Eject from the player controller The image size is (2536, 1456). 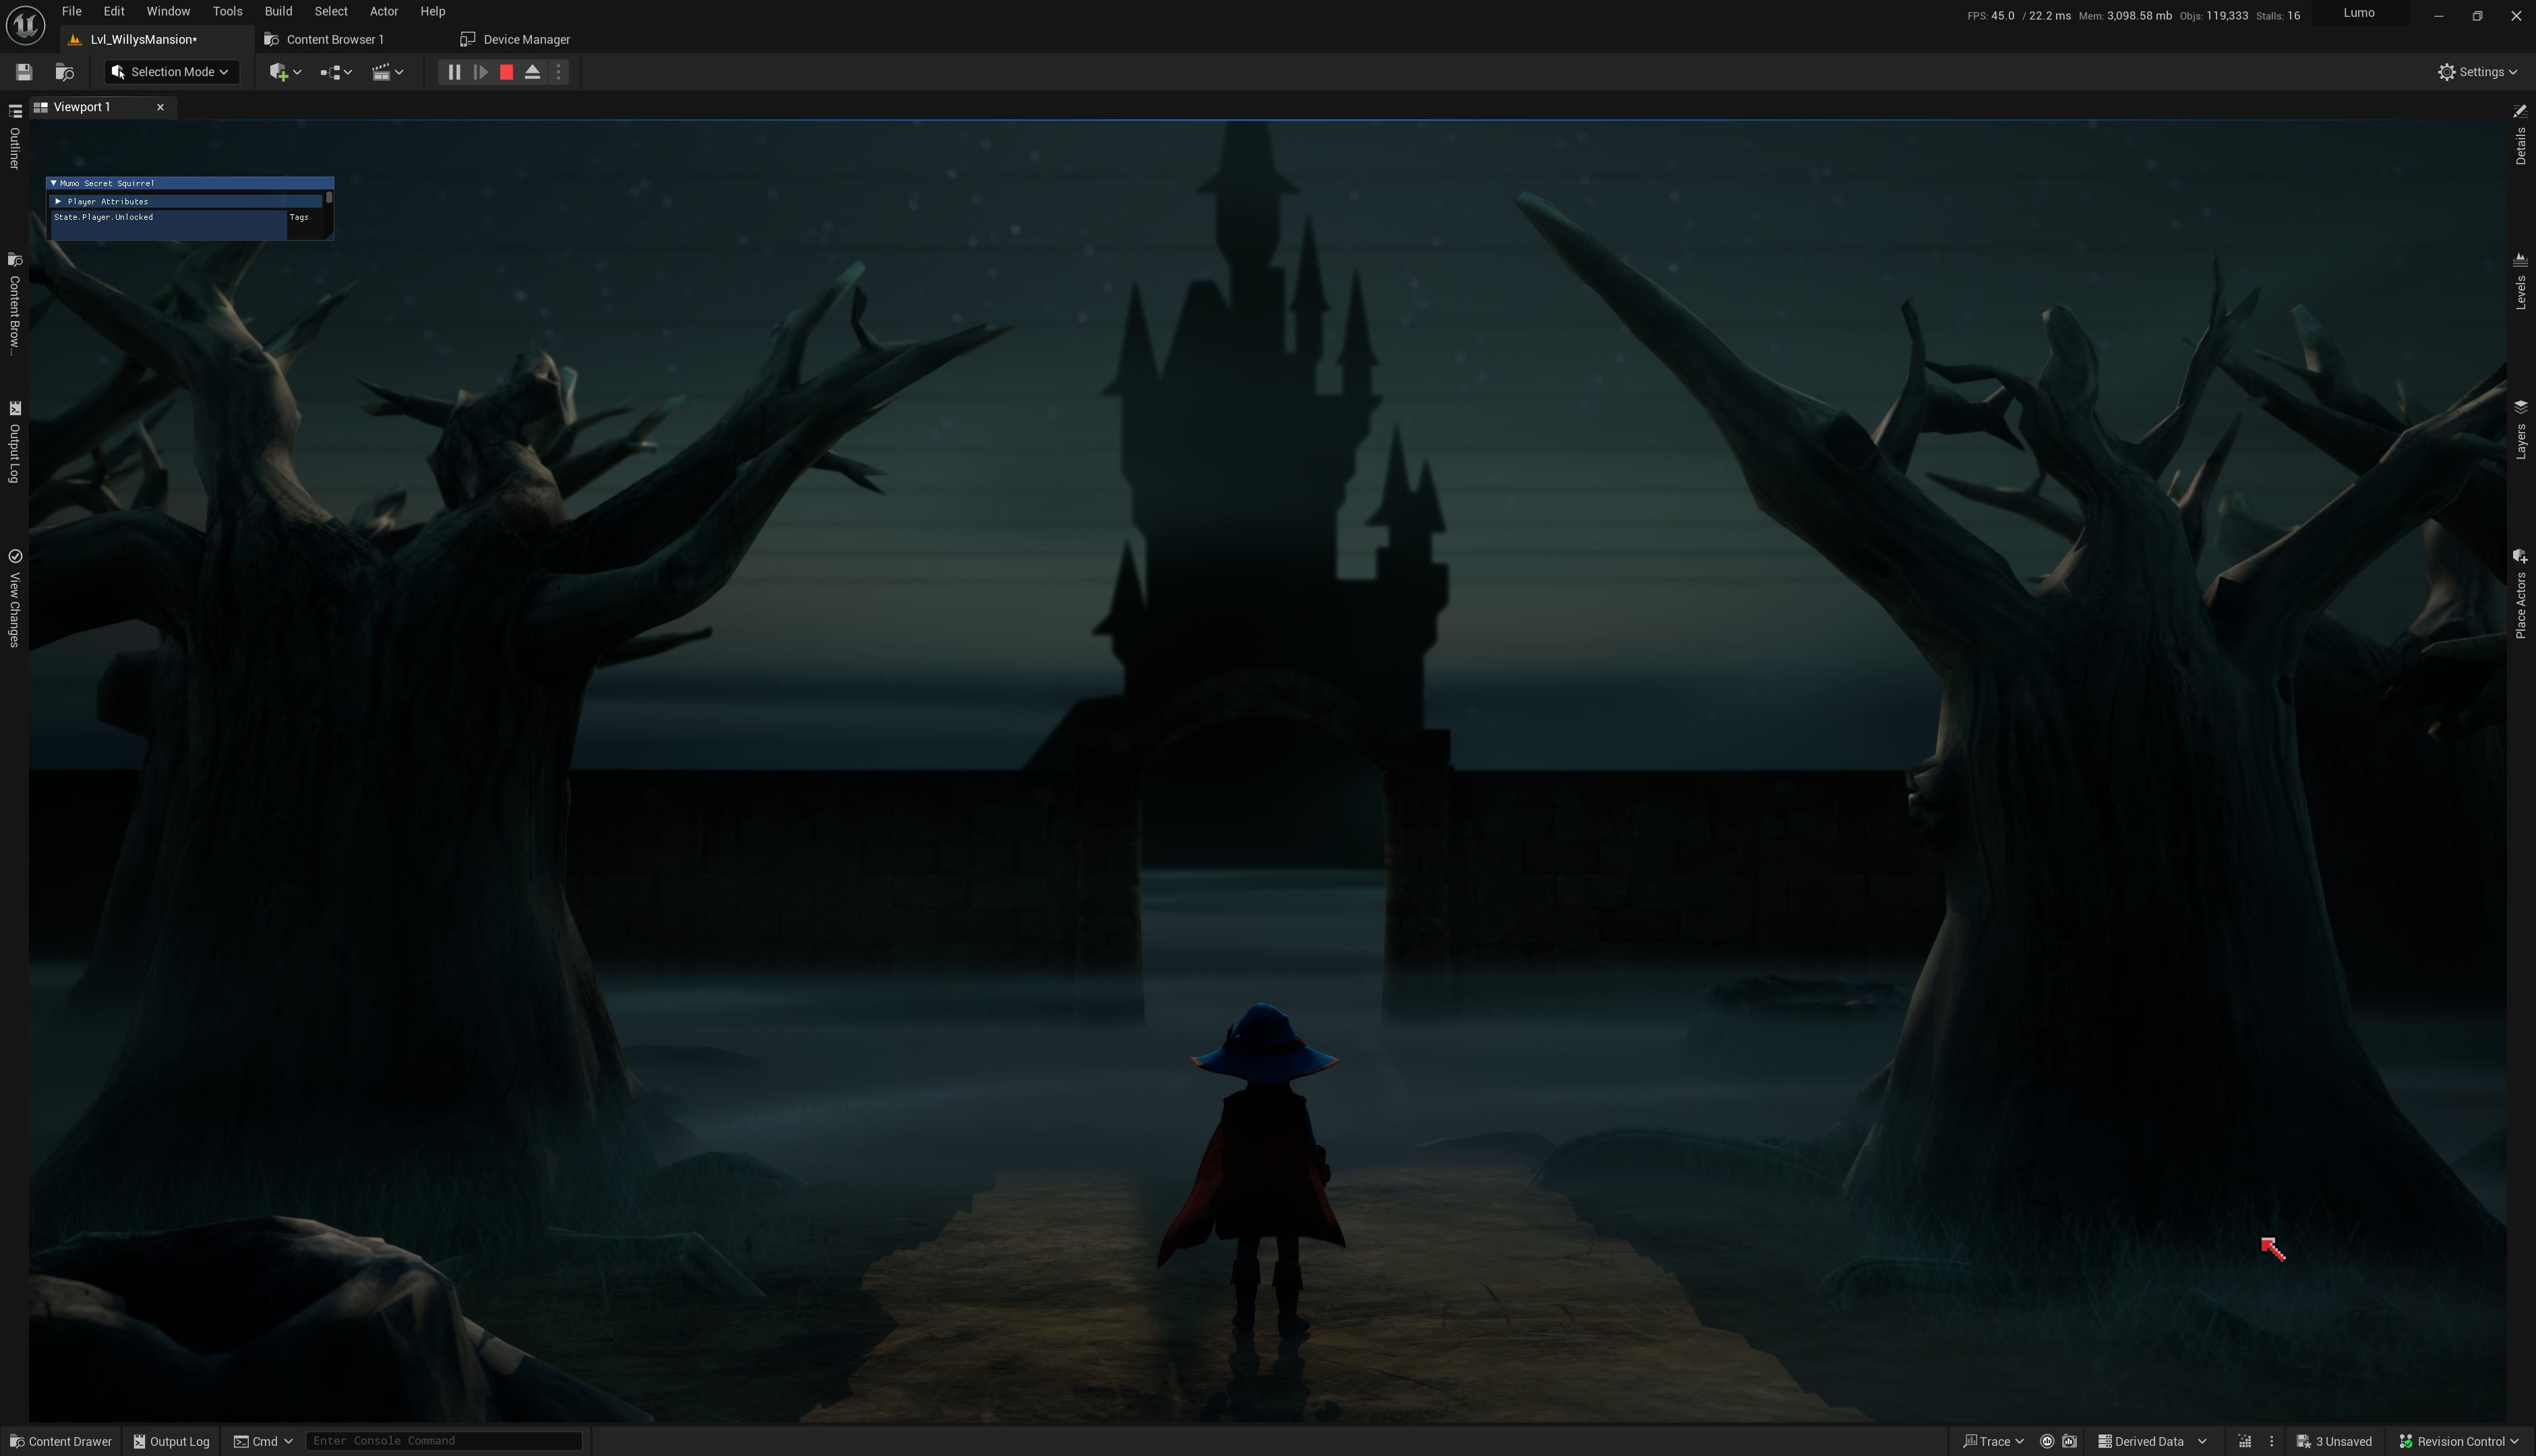[532, 72]
